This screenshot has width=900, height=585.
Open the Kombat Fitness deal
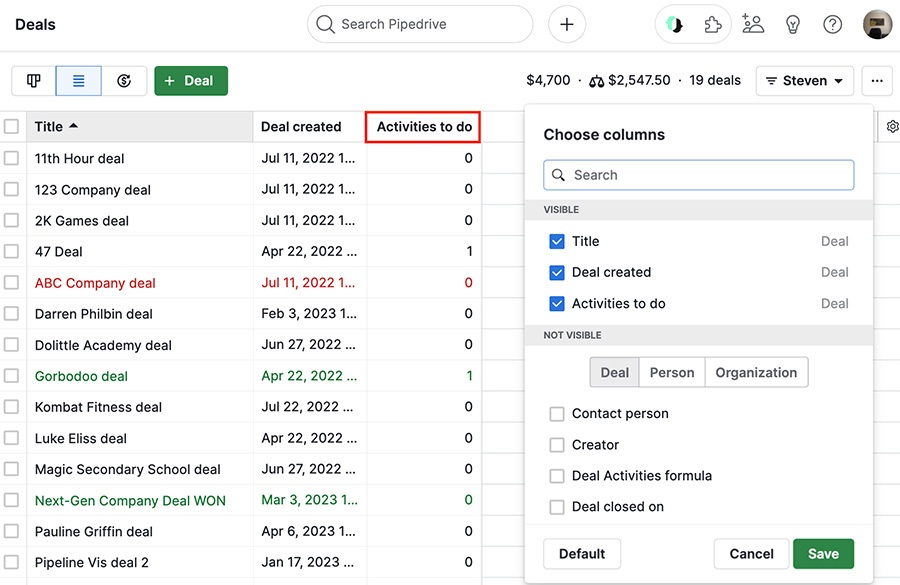coord(98,407)
